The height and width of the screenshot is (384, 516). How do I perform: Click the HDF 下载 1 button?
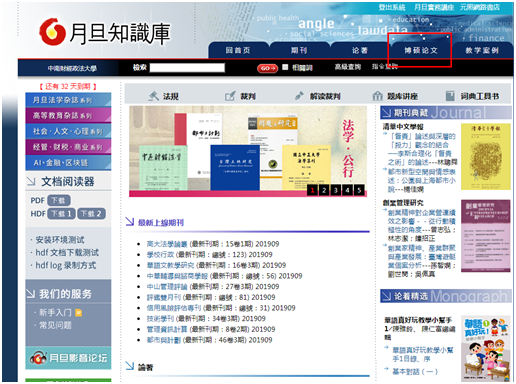click(61, 214)
